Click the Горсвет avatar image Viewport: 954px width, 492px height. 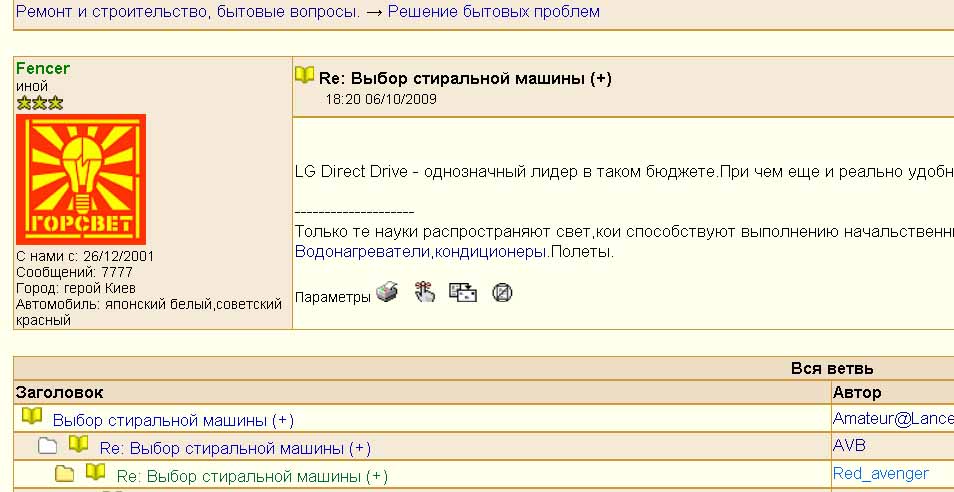pyautogui.click(x=81, y=179)
